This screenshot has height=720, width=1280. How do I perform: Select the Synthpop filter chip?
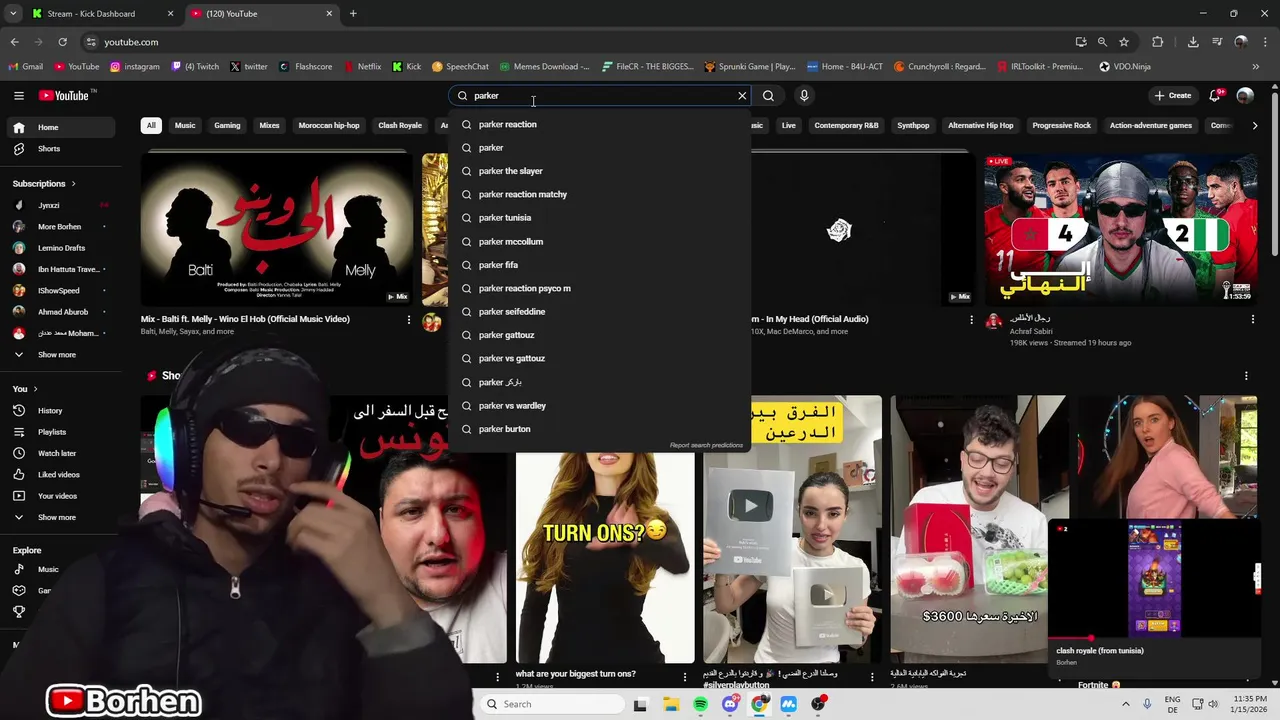pyautogui.click(x=913, y=125)
